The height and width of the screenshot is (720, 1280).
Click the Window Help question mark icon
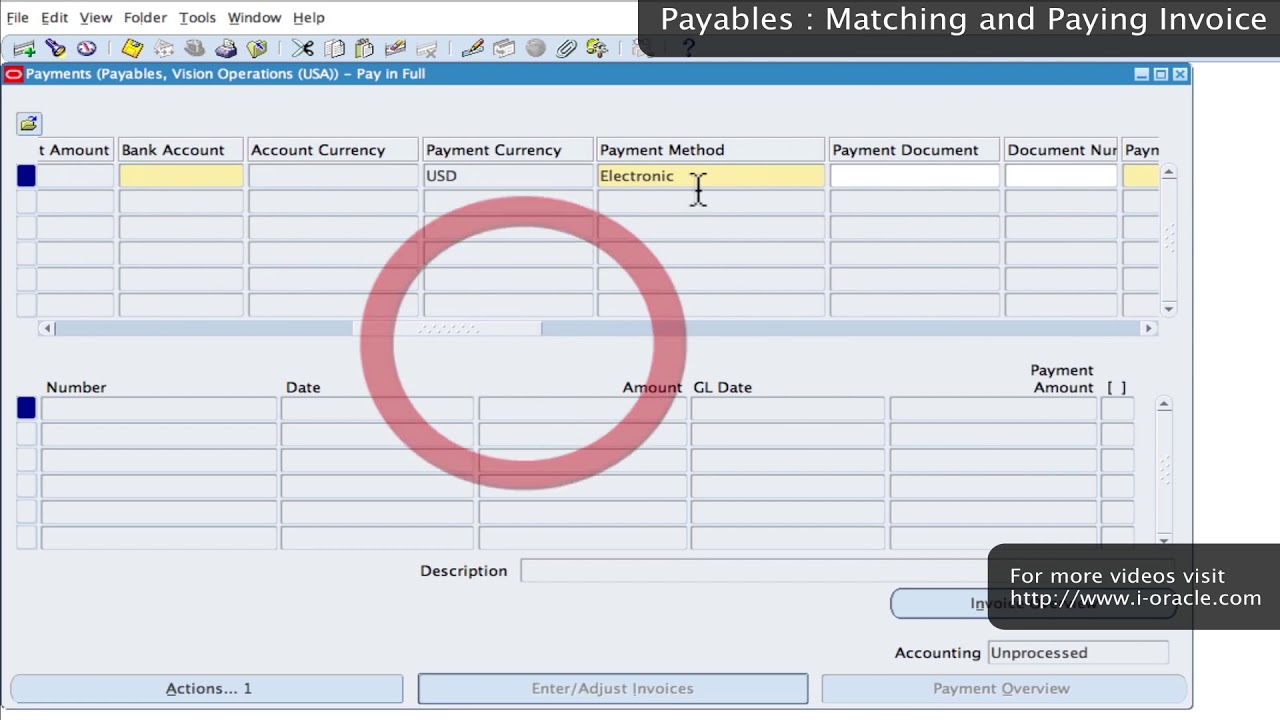pos(688,48)
